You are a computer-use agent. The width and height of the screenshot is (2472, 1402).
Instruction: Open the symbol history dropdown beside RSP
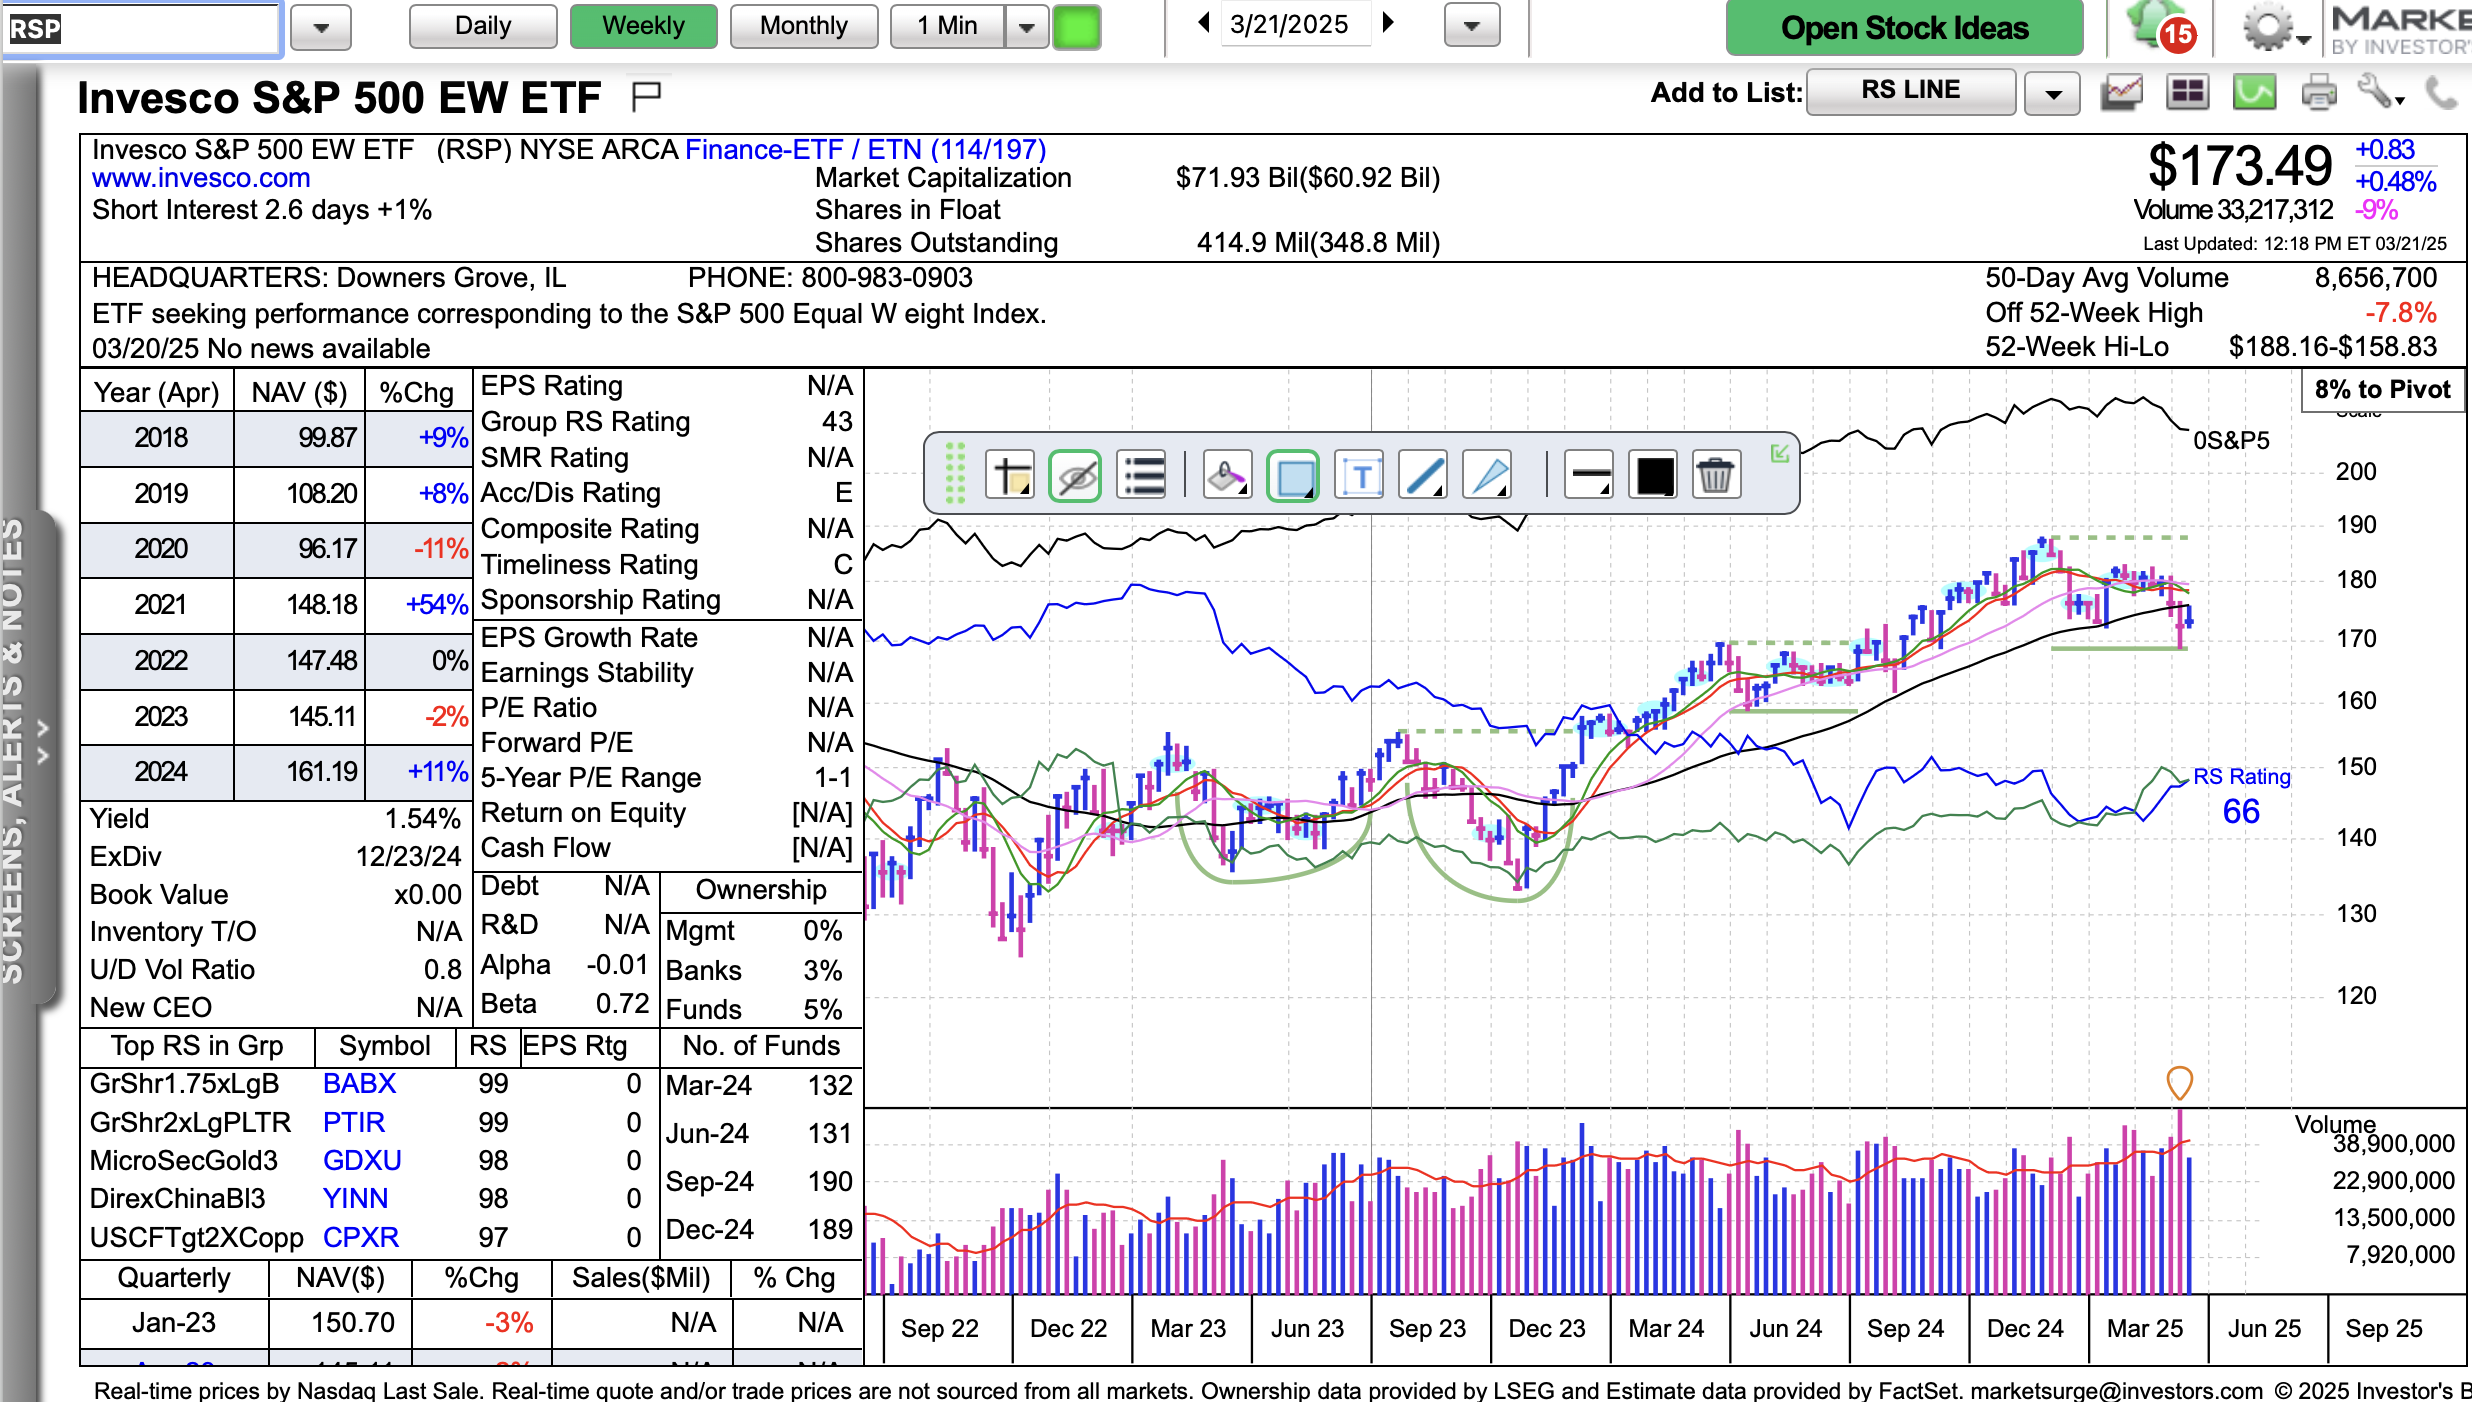(x=320, y=28)
